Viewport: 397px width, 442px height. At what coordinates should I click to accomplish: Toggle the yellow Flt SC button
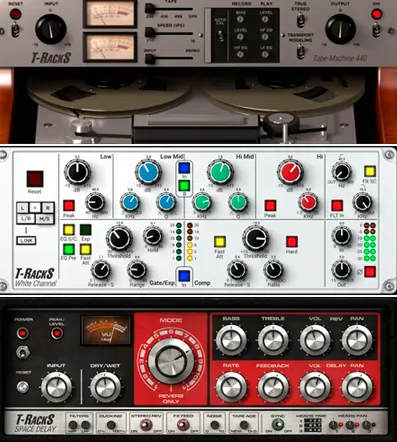point(370,171)
